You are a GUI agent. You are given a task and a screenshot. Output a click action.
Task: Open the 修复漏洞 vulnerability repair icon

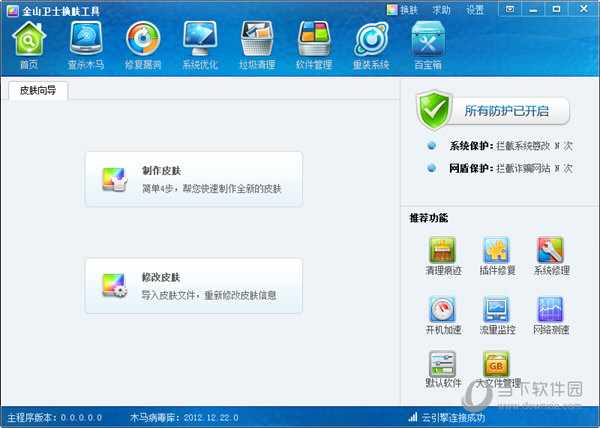143,39
